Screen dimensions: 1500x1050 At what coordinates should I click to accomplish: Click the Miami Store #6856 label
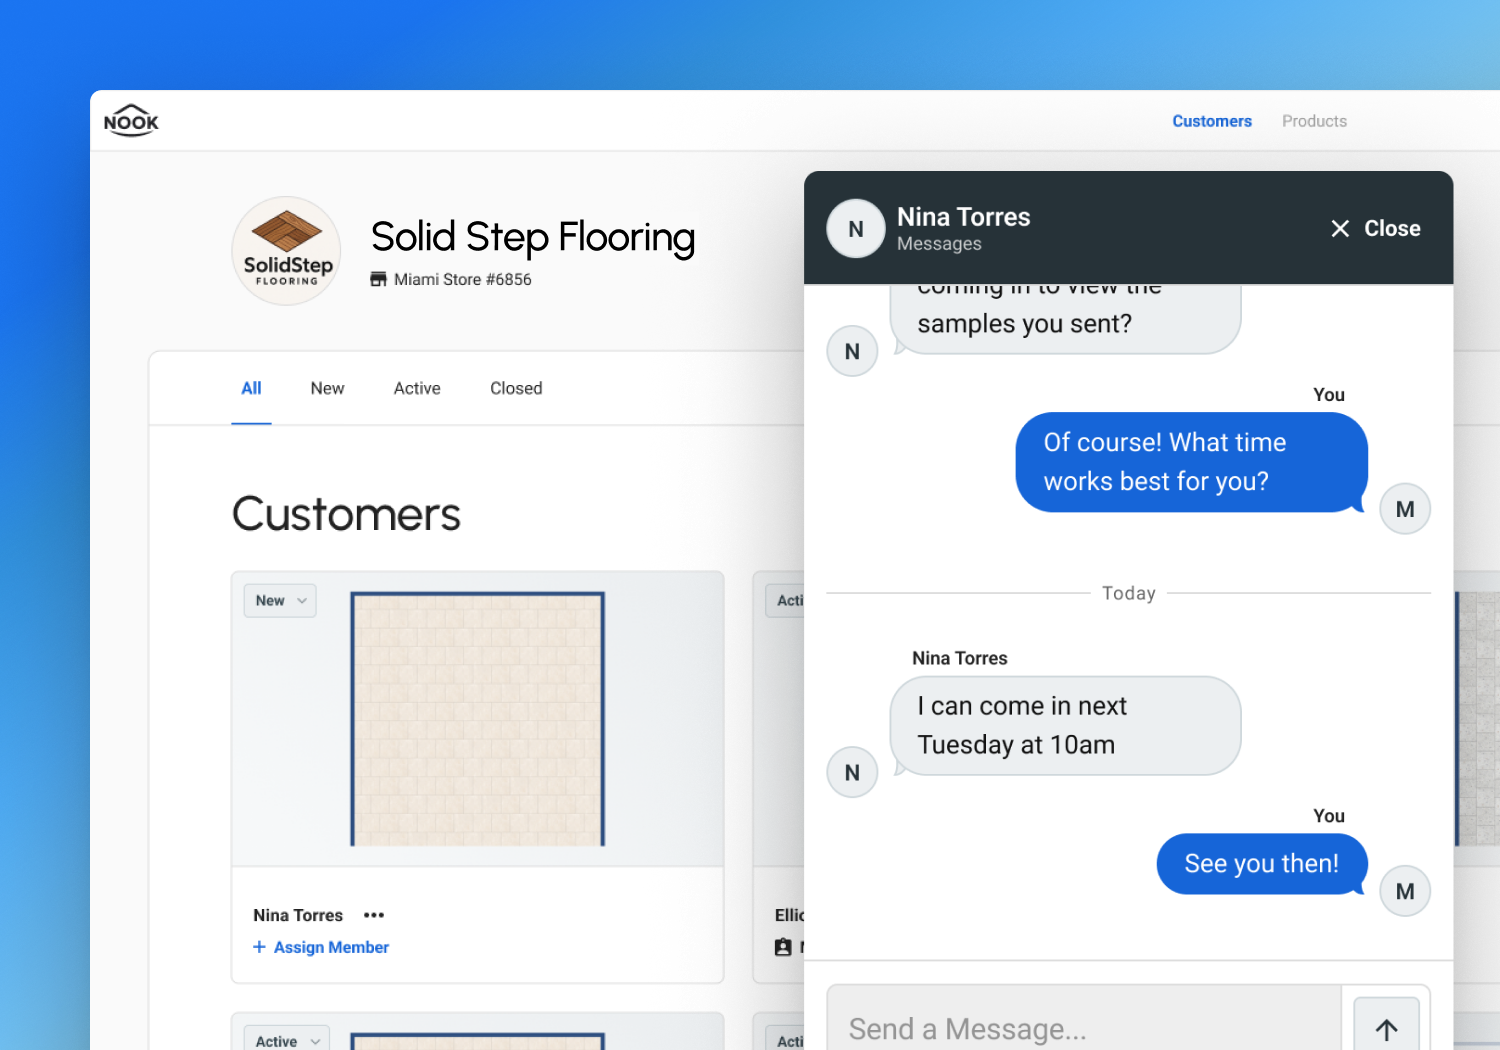[x=462, y=279]
